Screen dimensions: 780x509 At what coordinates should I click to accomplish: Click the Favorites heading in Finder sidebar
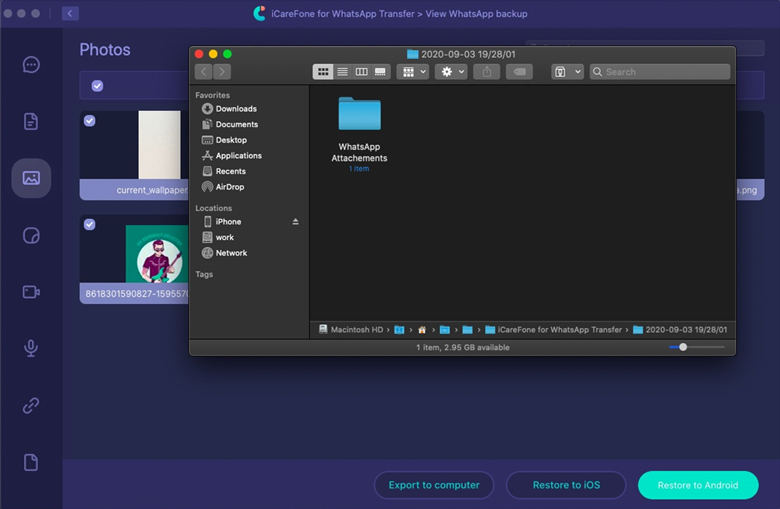point(212,95)
